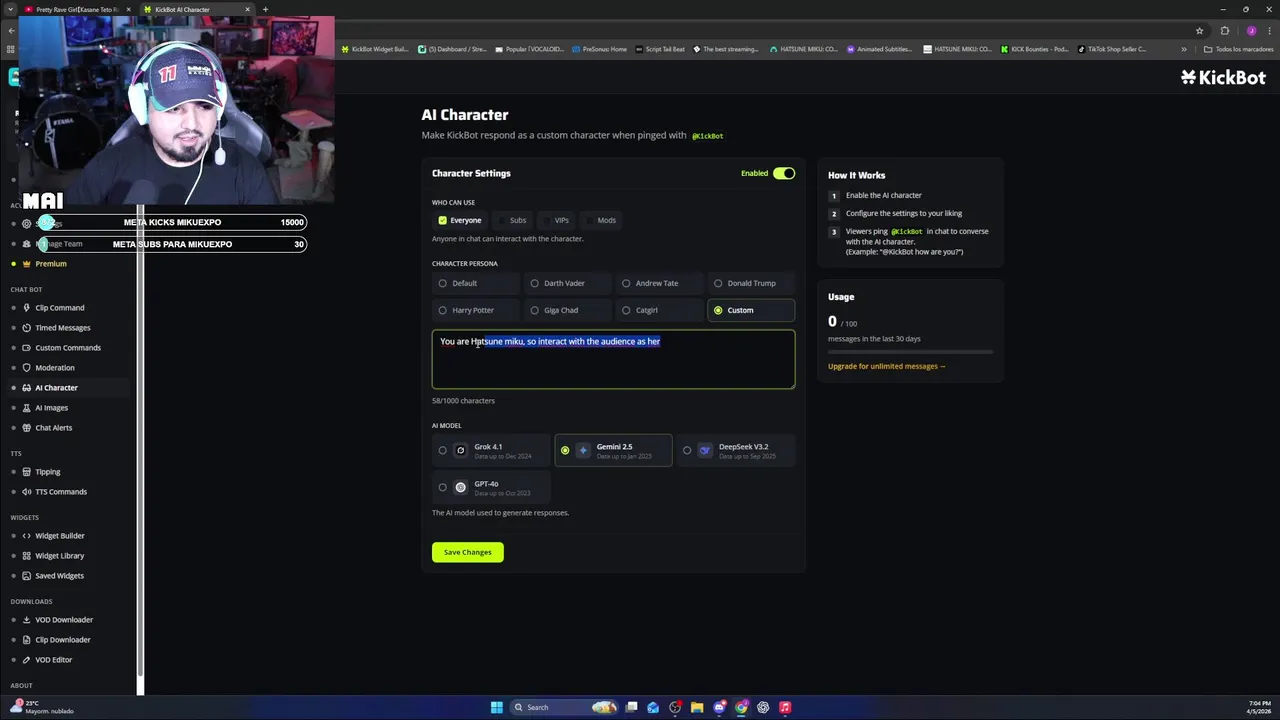Save the character changes
Screen dimensions: 1280x720
pos(468,552)
